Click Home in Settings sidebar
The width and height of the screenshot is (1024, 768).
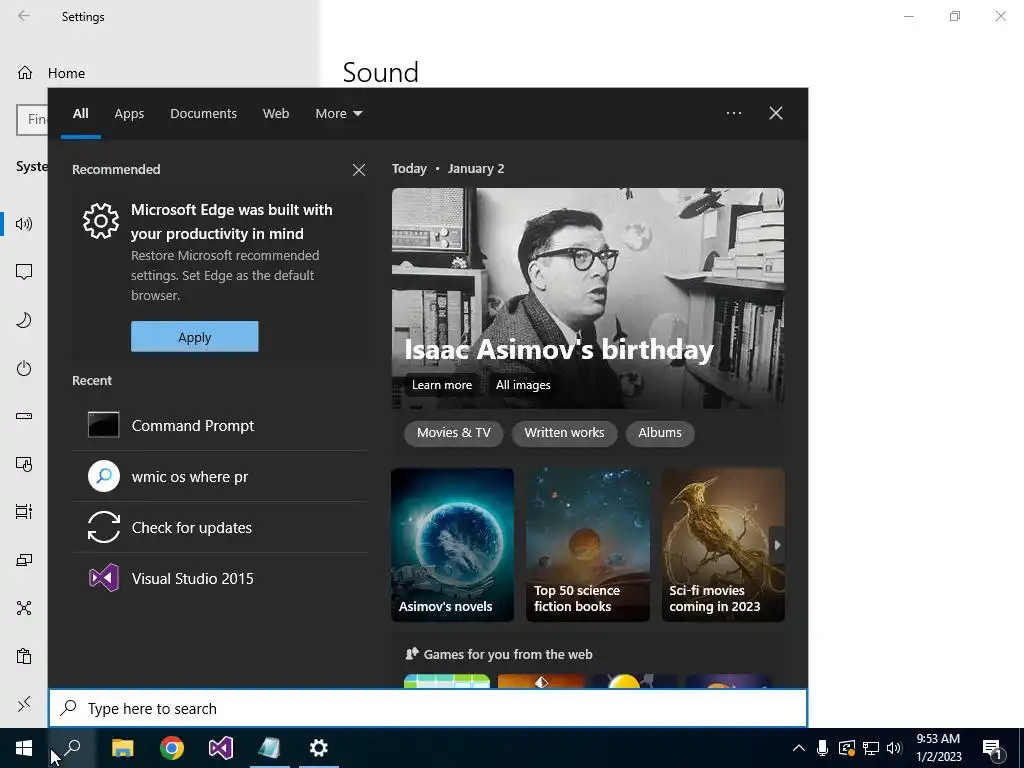(x=66, y=73)
